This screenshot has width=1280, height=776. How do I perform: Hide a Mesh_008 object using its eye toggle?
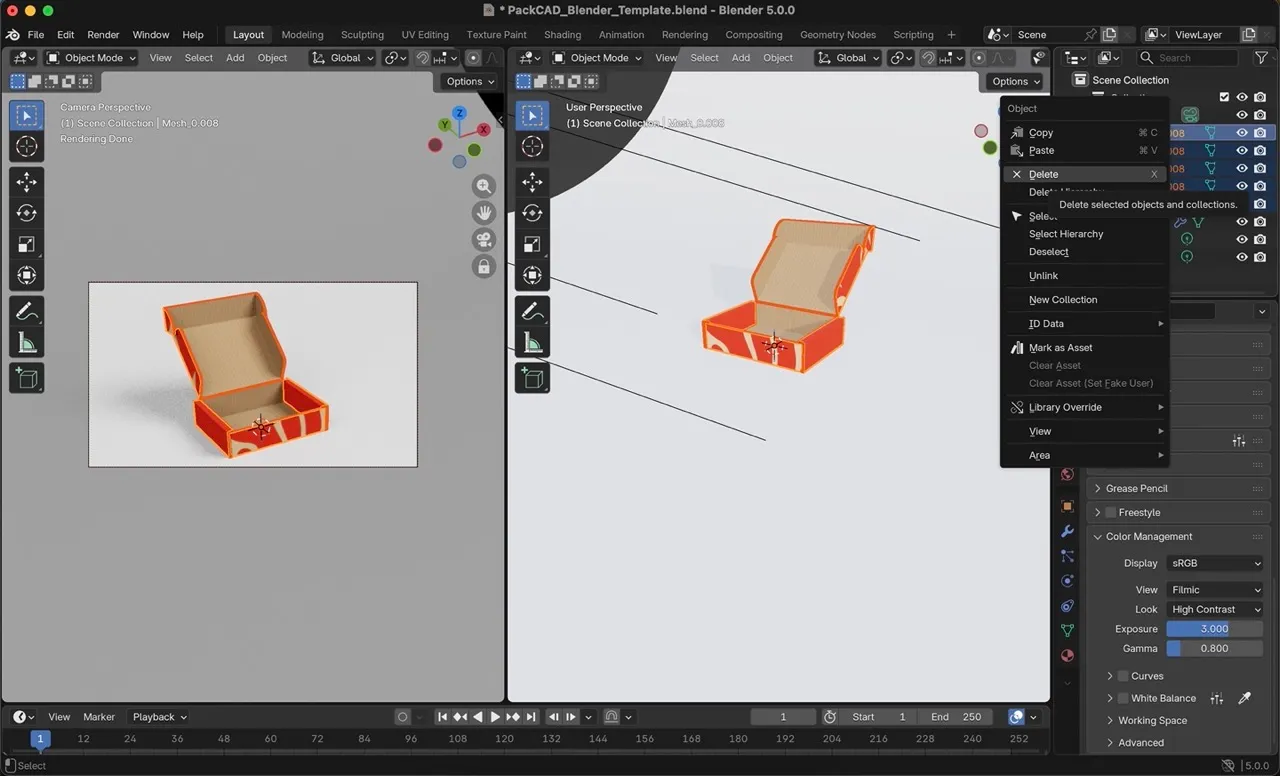tap(1242, 133)
